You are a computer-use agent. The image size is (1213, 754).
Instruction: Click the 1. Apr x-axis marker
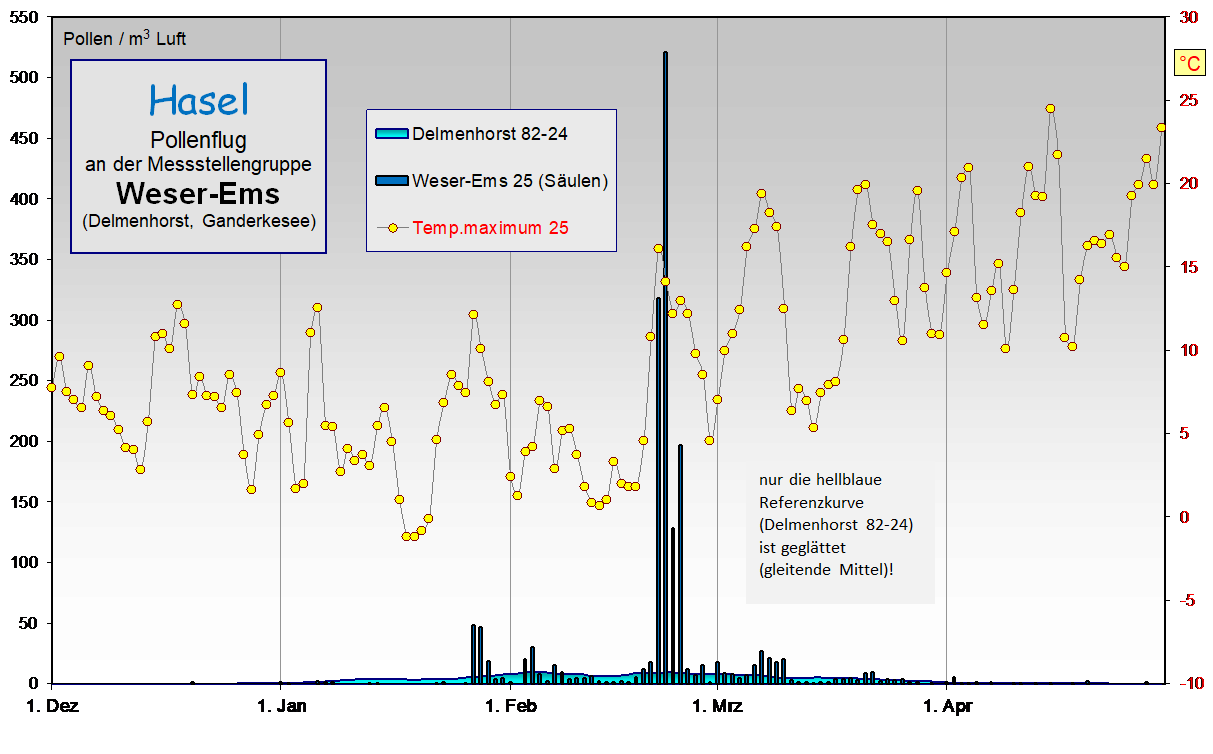click(946, 707)
